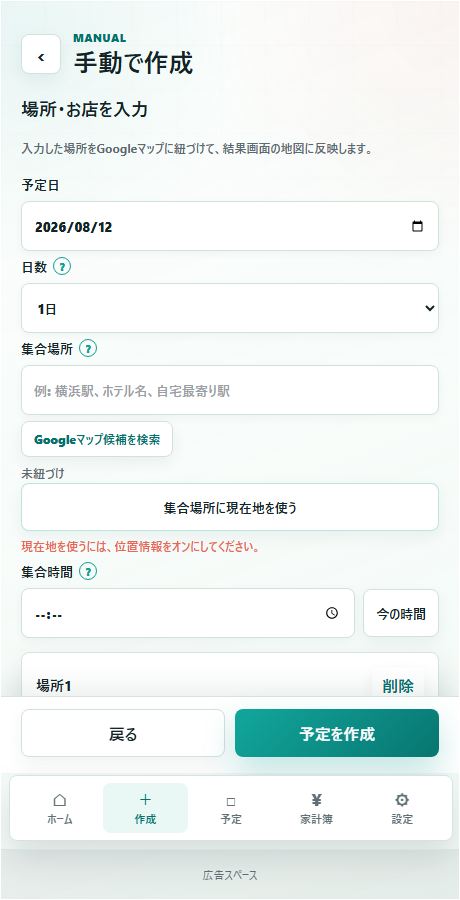Click the 削除 button for 場所1
The image size is (460, 900).
coord(398,685)
